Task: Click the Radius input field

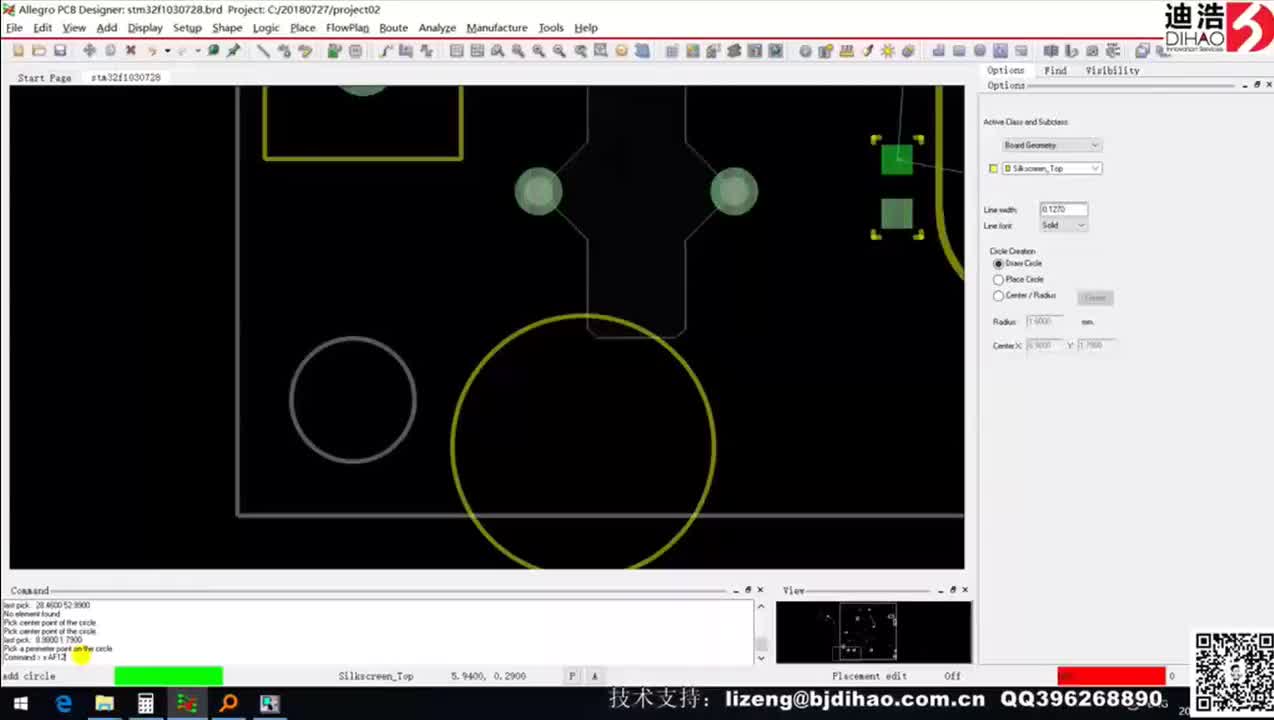Action: pyautogui.click(x=1044, y=321)
